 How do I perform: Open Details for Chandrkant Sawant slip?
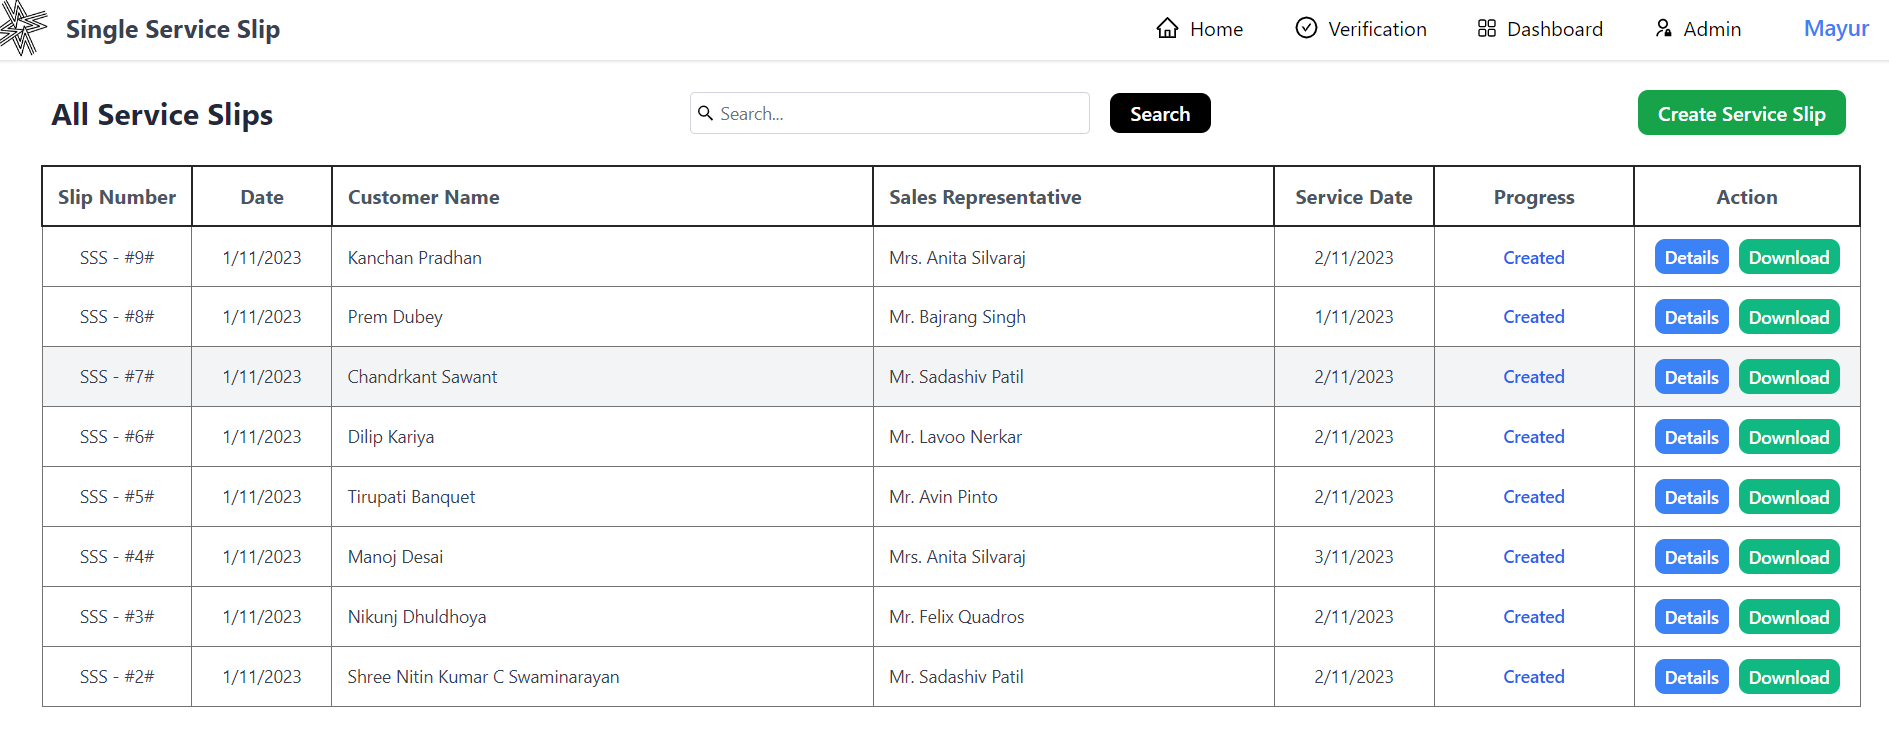click(x=1691, y=377)
